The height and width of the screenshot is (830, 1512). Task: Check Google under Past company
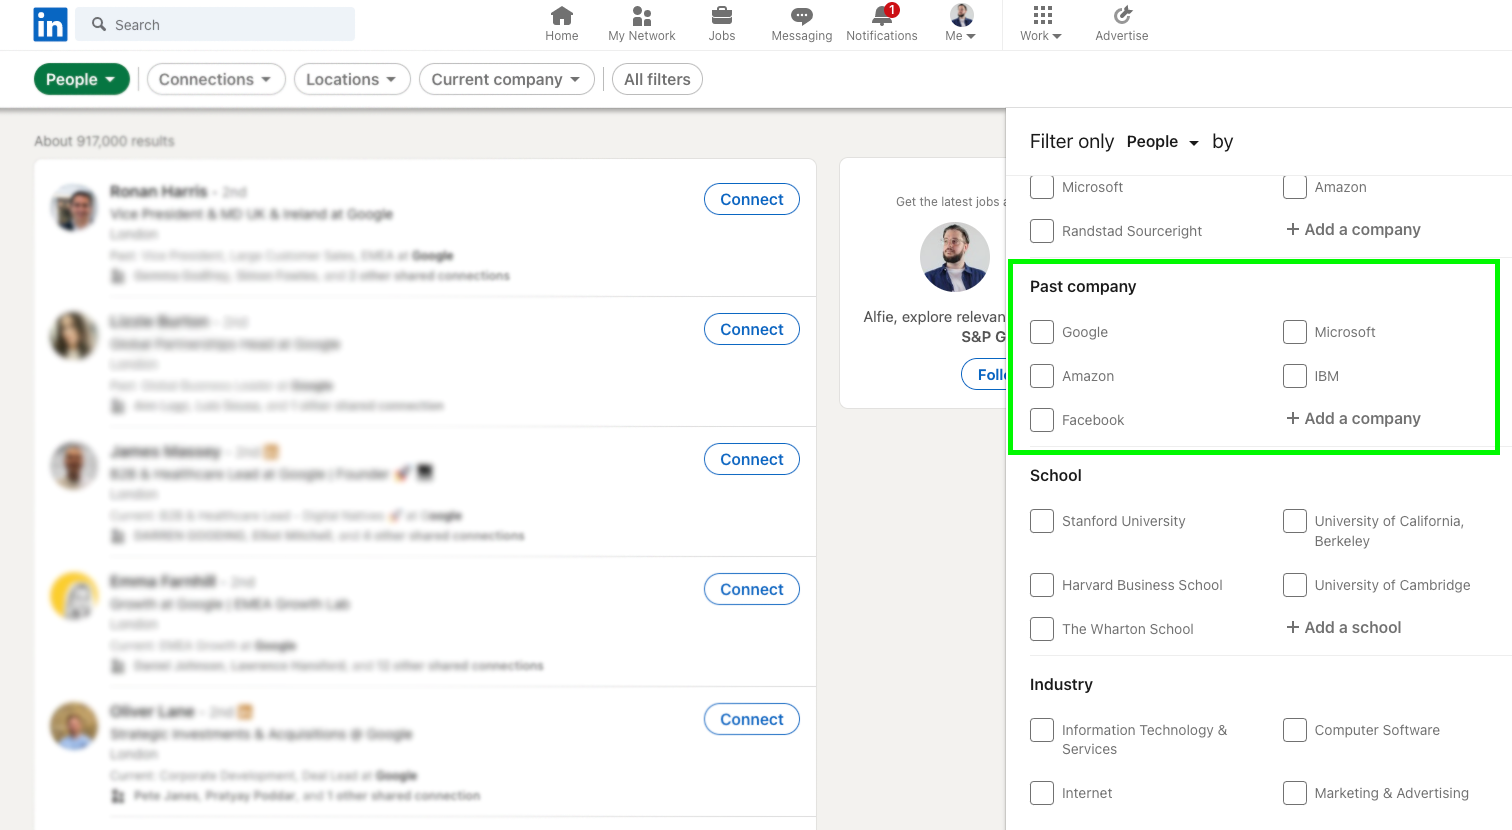1042,331
